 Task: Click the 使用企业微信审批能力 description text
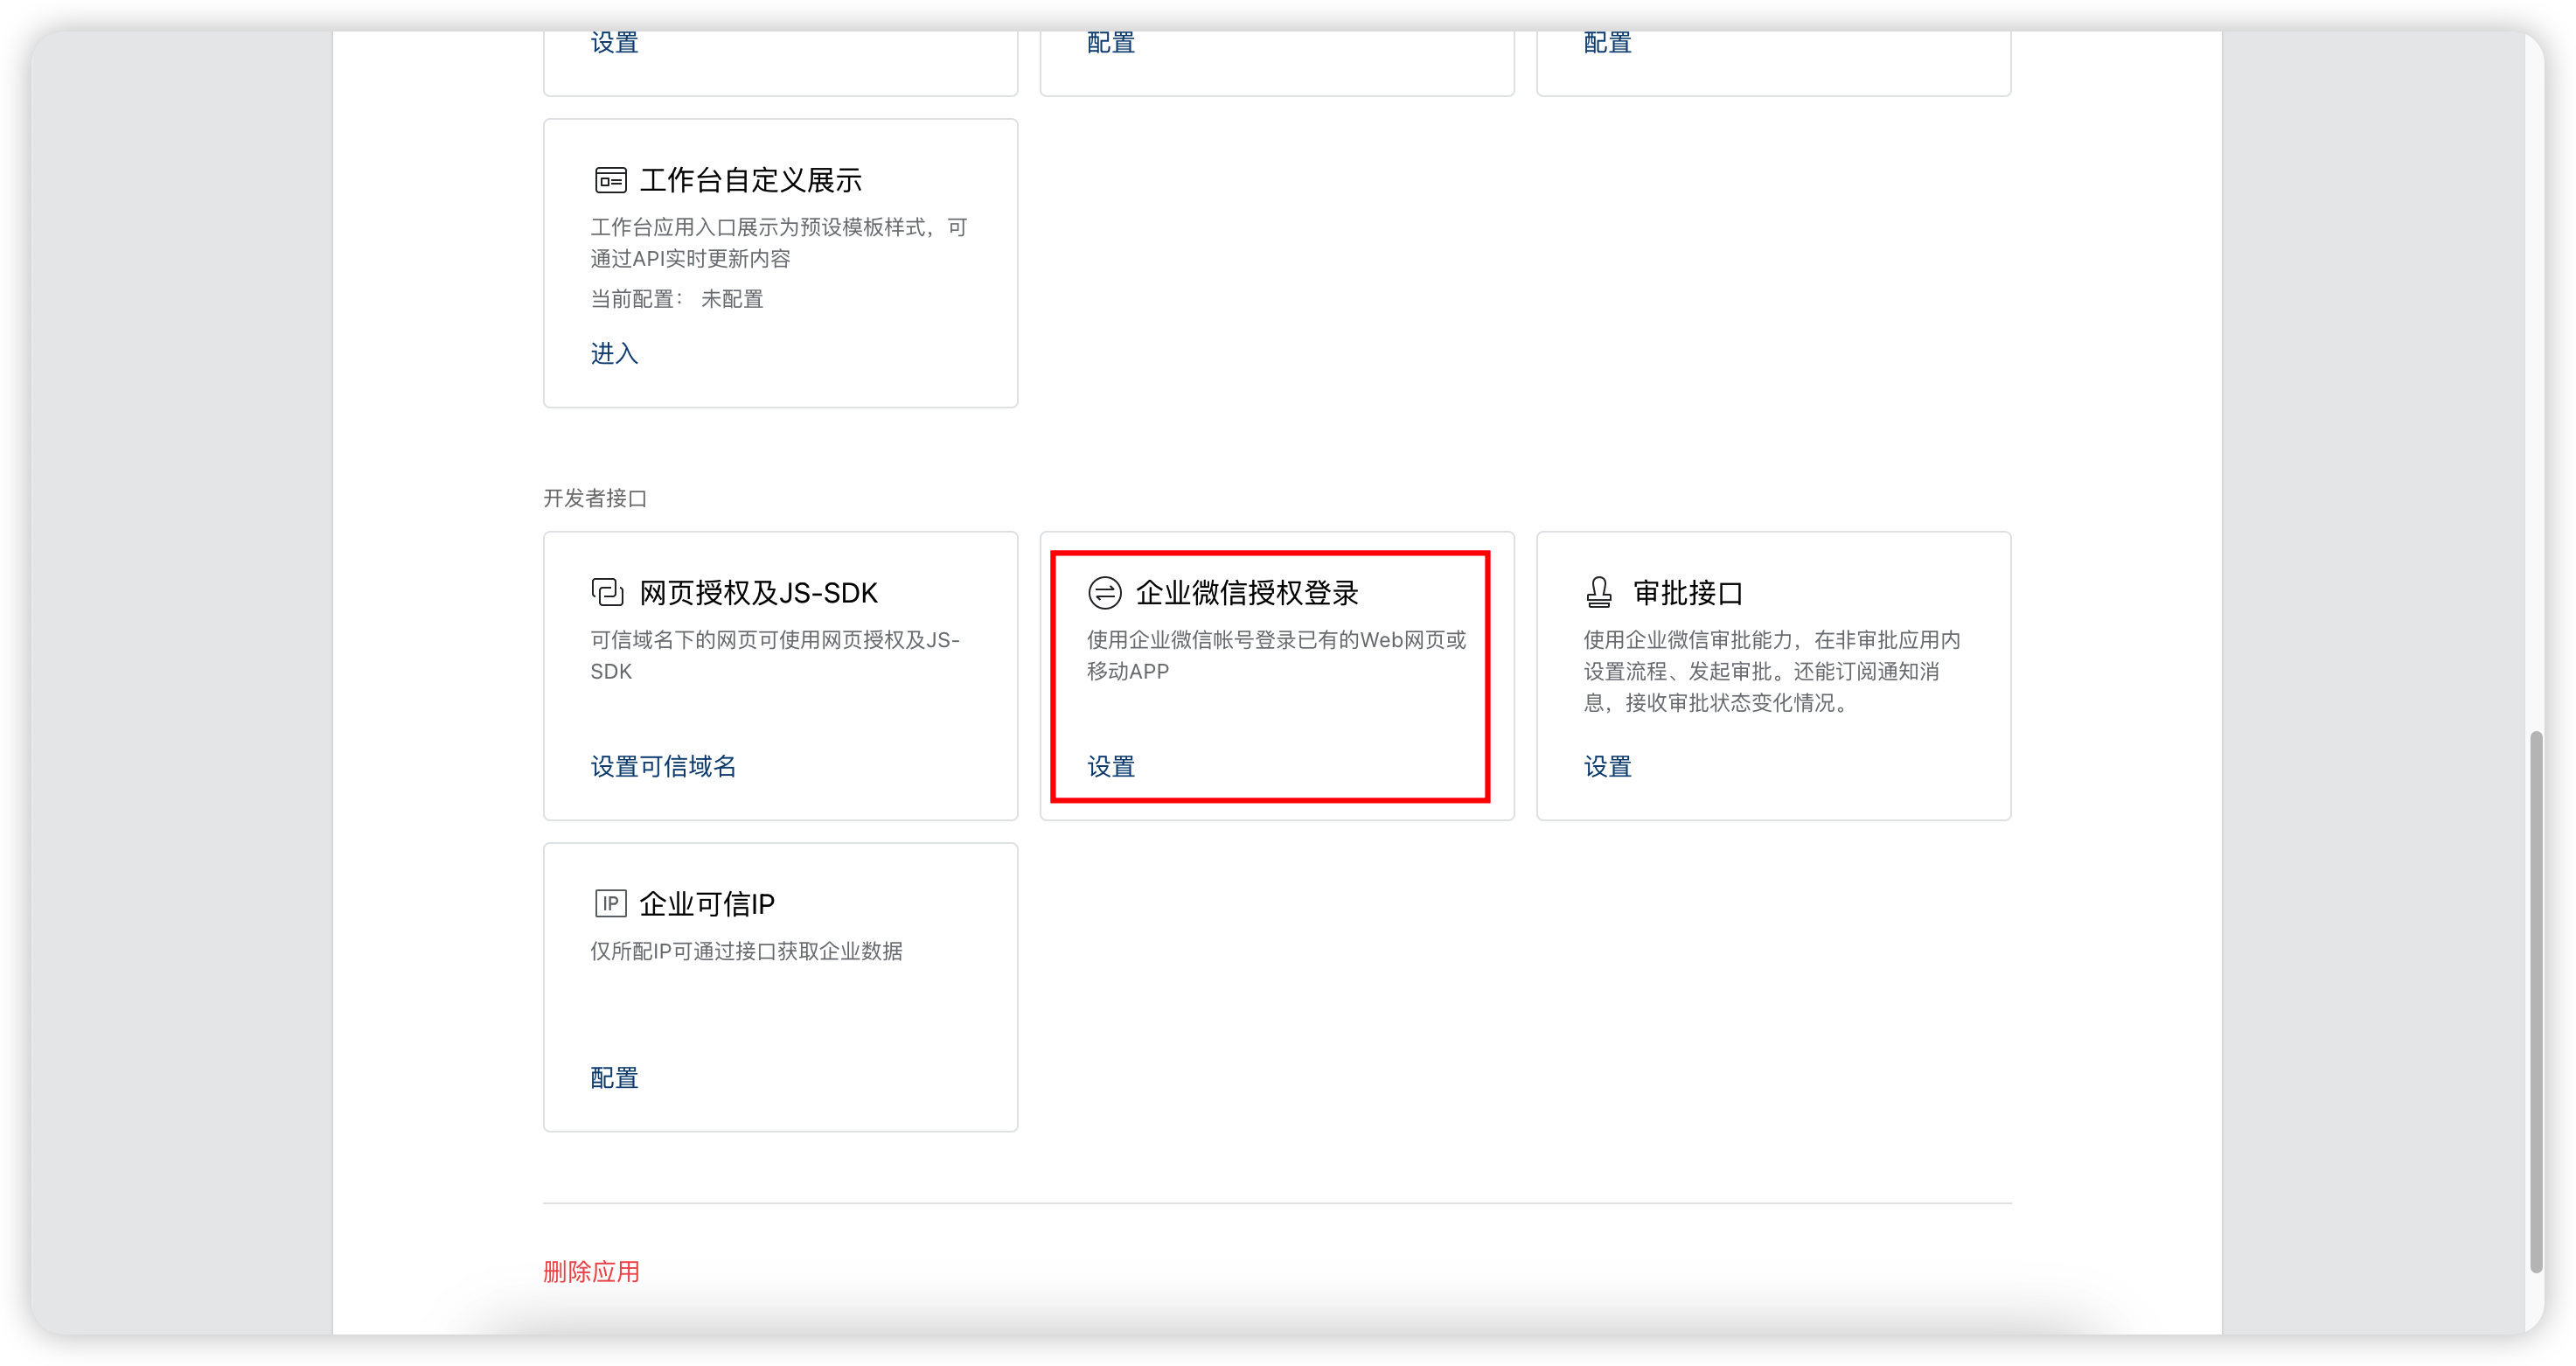(x=1772, y=671)
